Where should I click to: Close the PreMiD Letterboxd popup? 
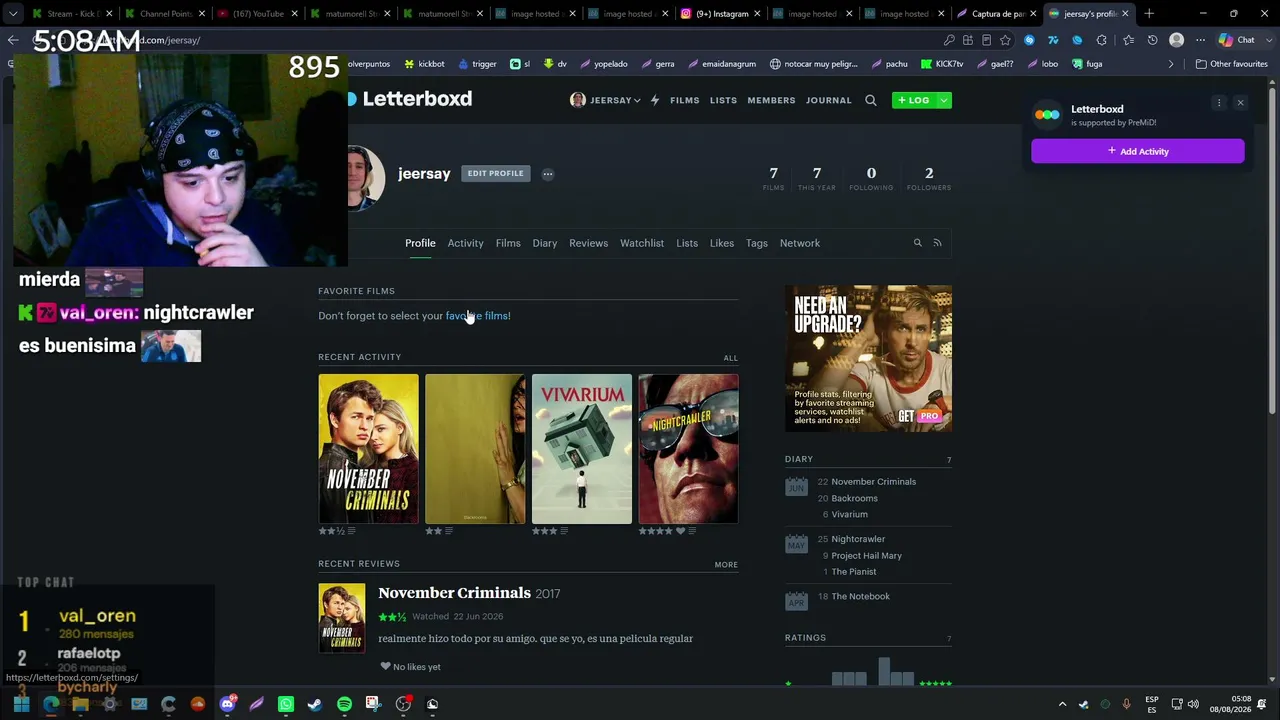[x=1240, y=103]
